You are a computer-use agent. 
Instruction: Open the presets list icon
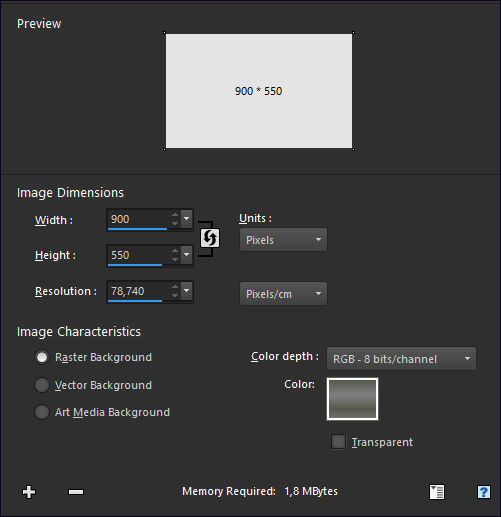[x=437, y=492]
